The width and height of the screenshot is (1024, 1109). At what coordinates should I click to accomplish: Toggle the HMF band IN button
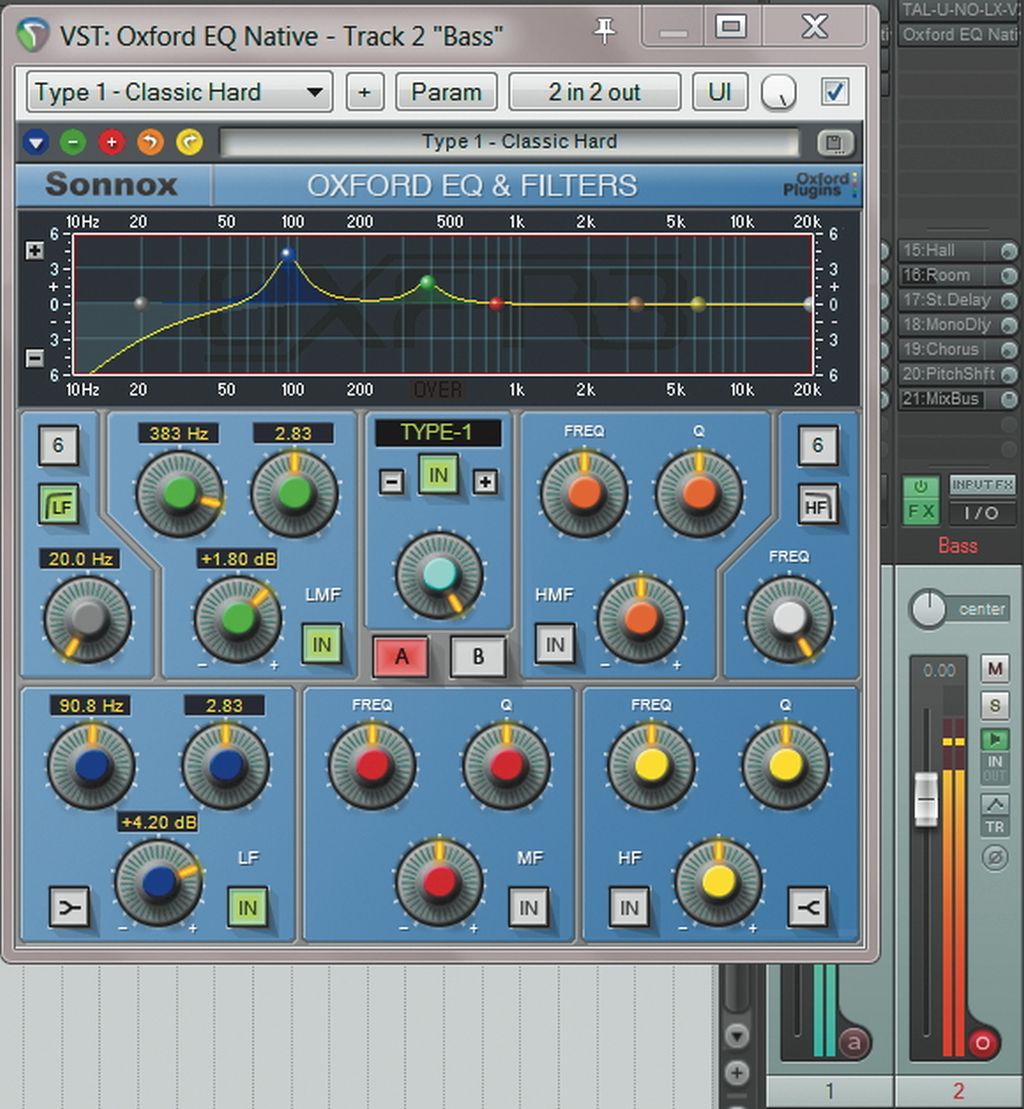pos(554,644)
